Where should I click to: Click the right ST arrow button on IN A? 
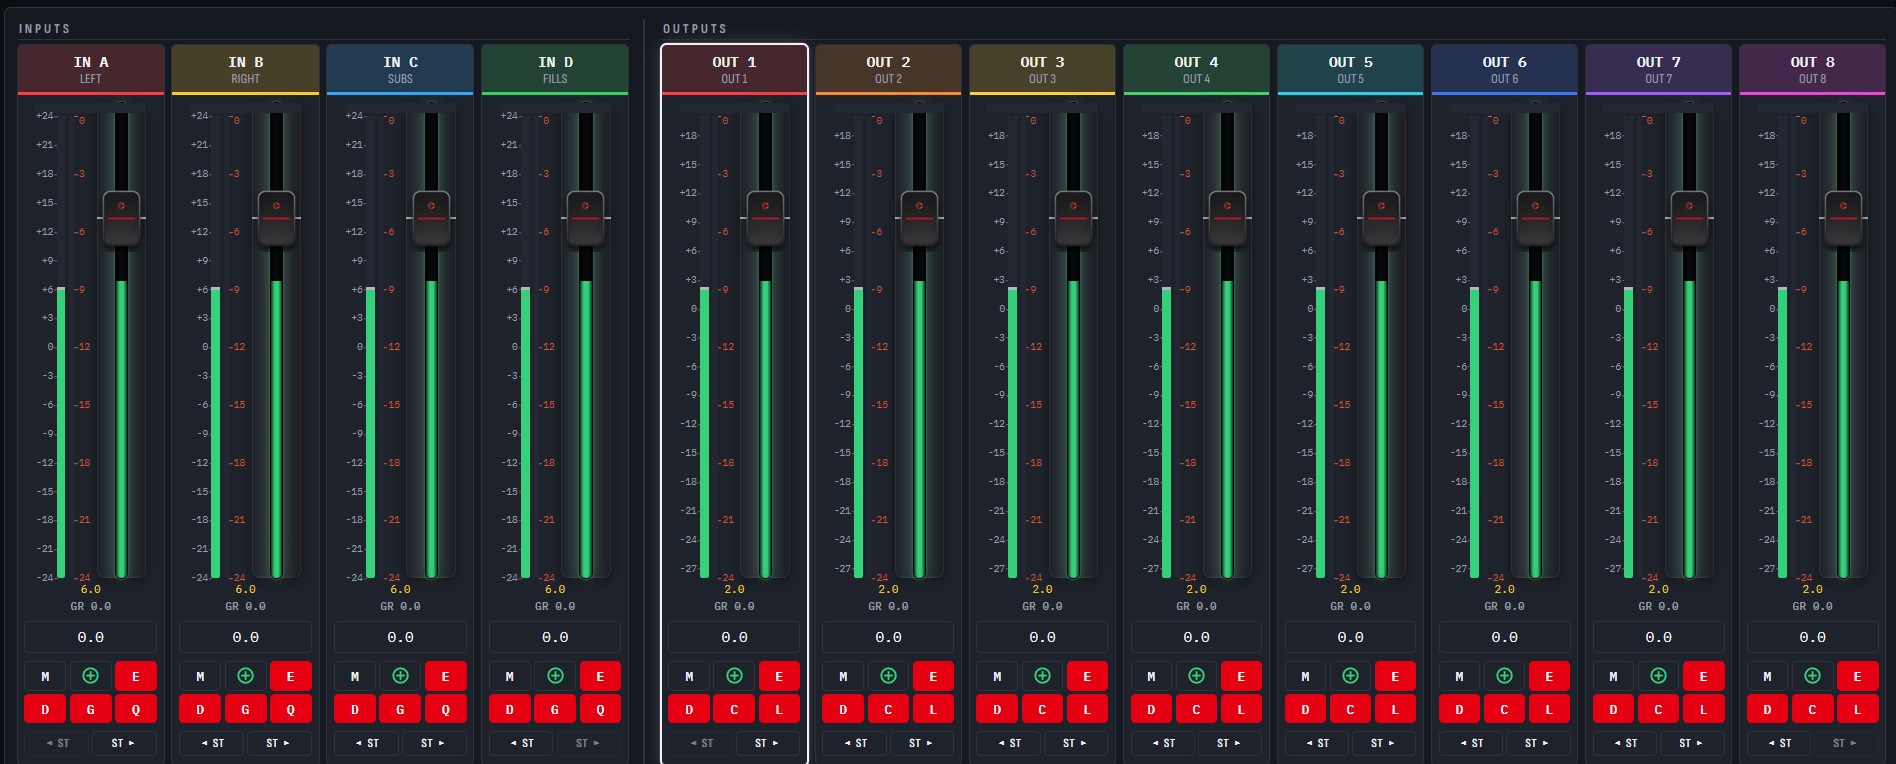123,743
